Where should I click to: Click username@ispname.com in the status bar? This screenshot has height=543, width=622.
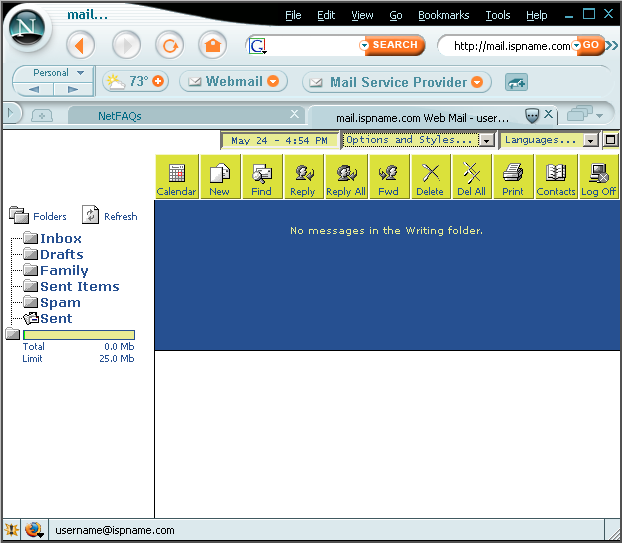pyautogui.click(x=115, y=530)
